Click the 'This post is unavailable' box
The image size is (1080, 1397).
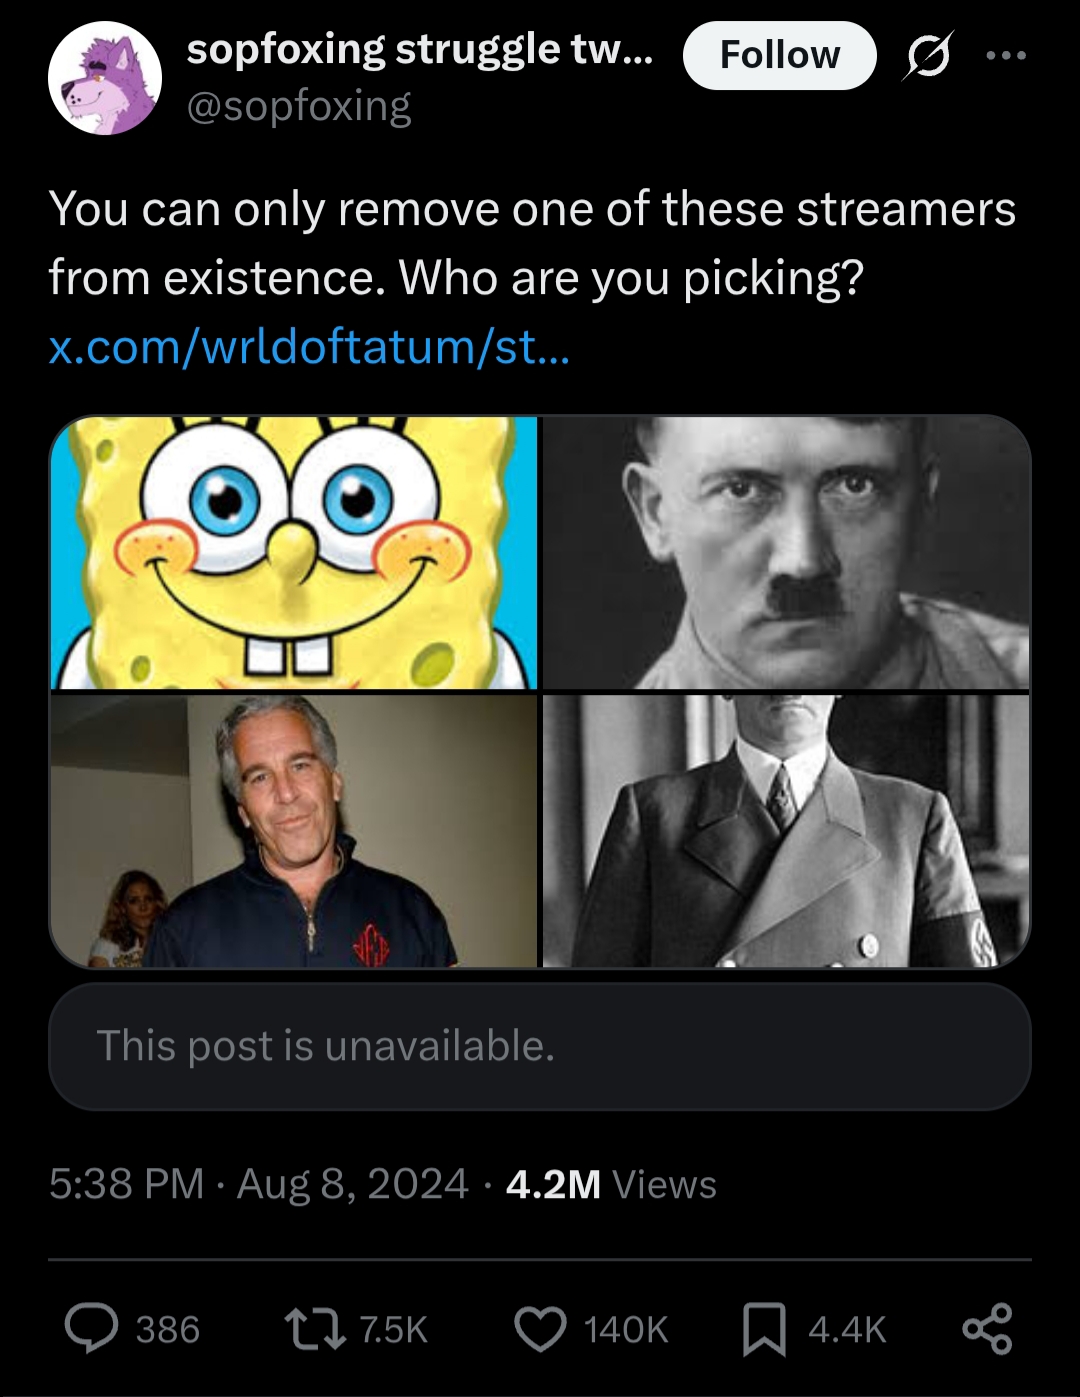click(x=539, y=1046)
